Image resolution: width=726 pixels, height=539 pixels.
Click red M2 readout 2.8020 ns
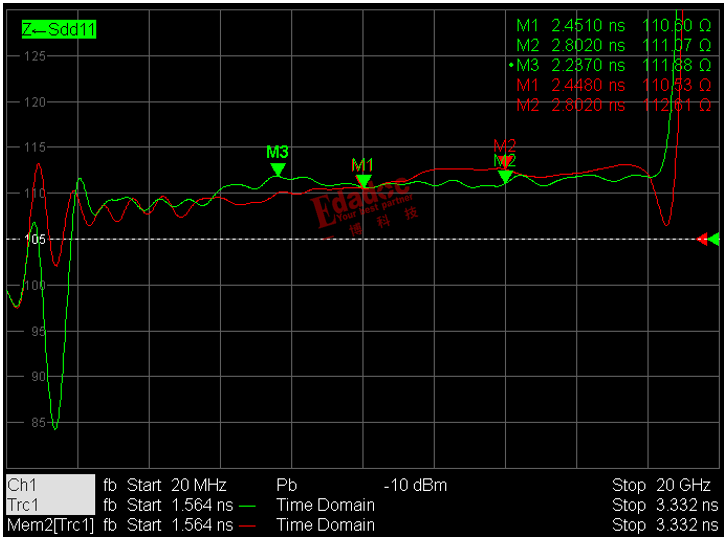[588, 105]
